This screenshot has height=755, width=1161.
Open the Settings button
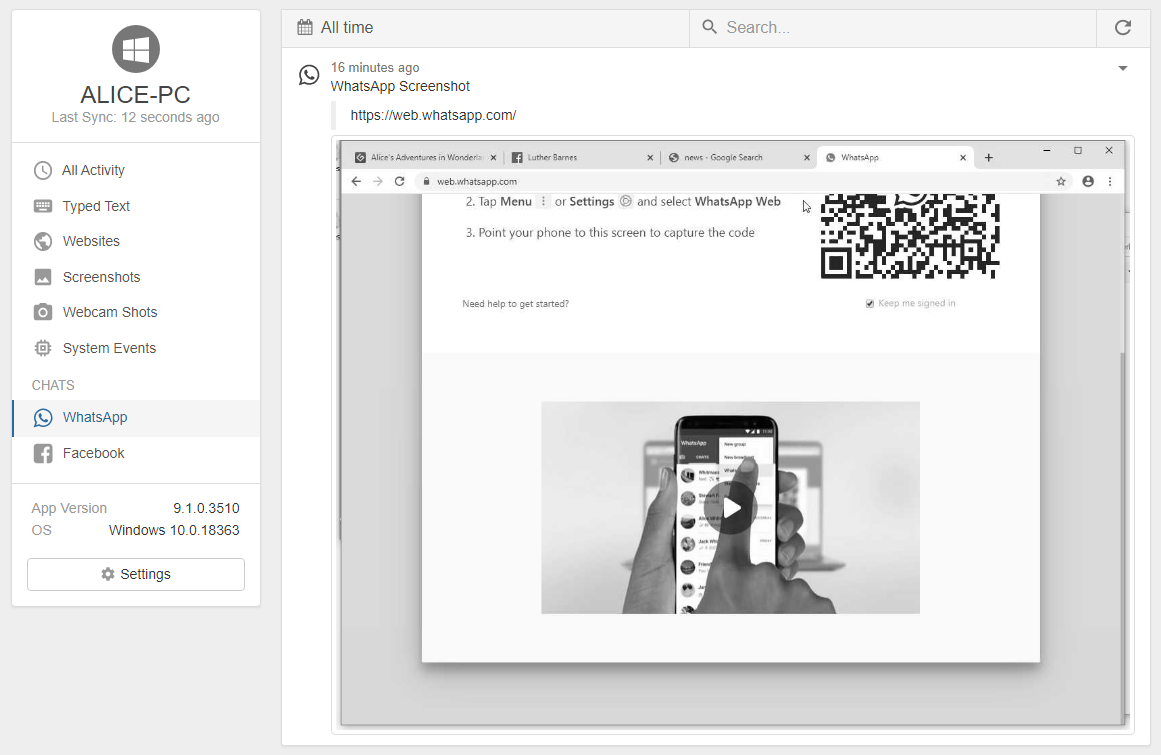135,574
